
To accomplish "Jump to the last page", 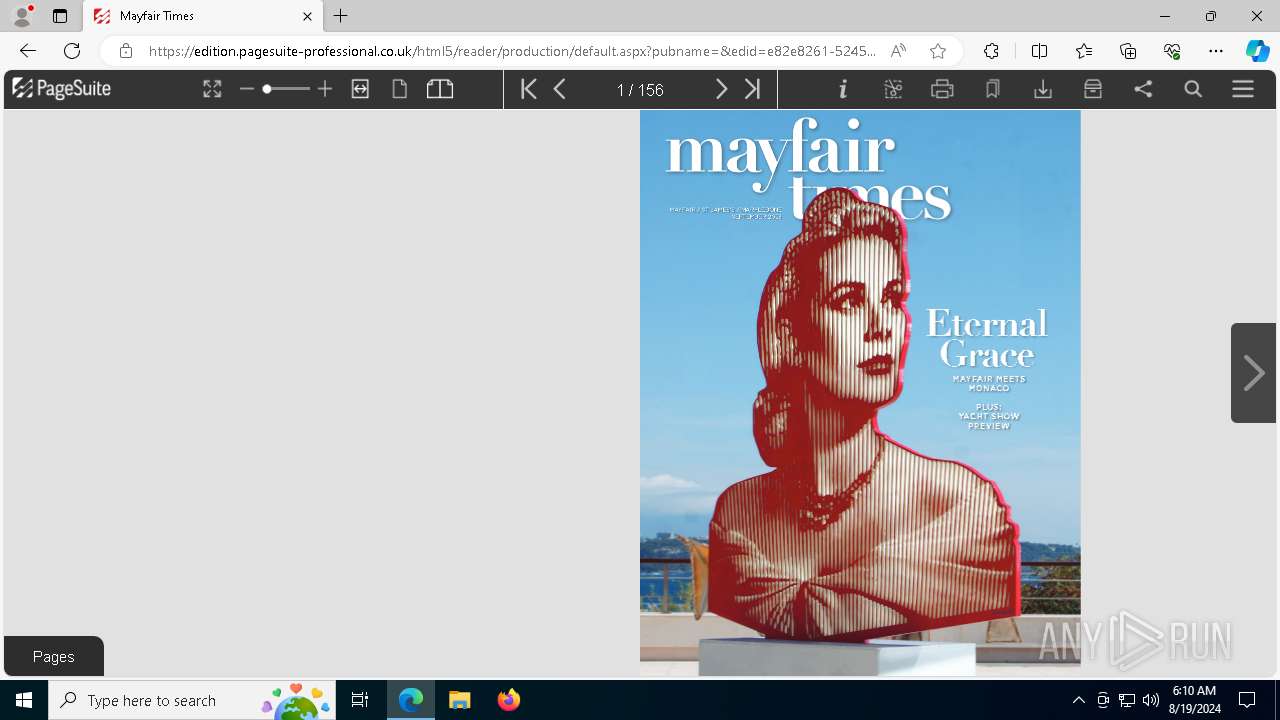I will pyautogui.click(x=753, y=89).
